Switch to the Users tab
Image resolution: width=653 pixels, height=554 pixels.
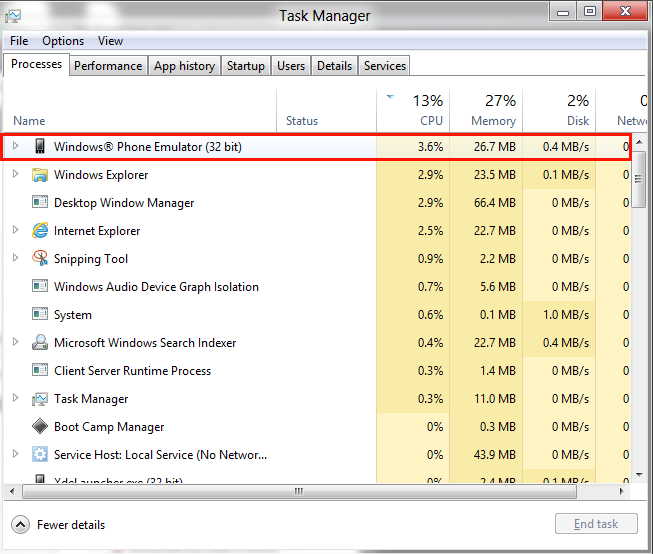pos(291,66)
